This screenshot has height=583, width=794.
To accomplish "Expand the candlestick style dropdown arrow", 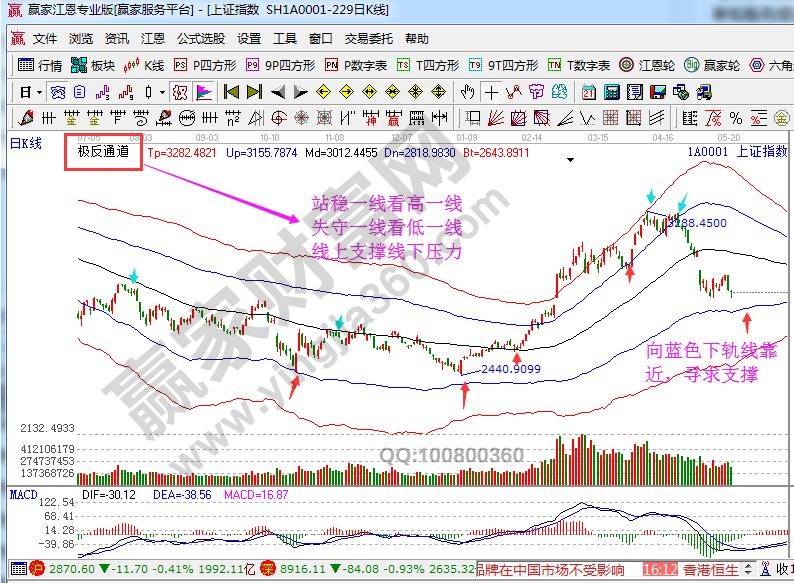I will [x=161, y=92].
